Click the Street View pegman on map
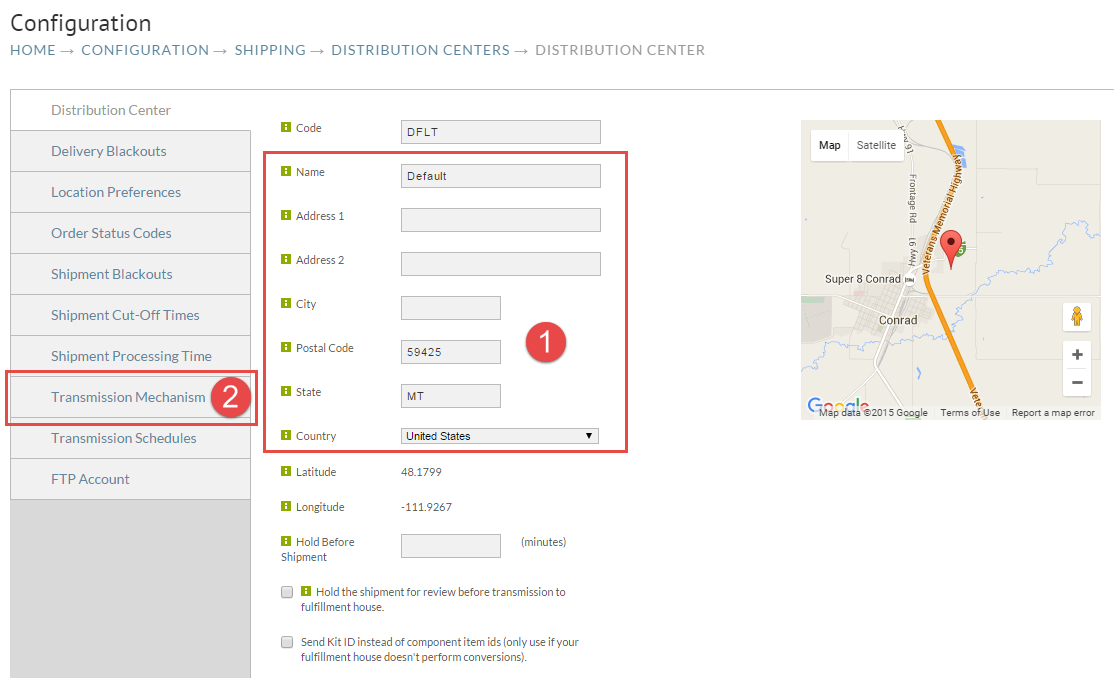This screenshot has width=1114, height=678. (1077, 316)
